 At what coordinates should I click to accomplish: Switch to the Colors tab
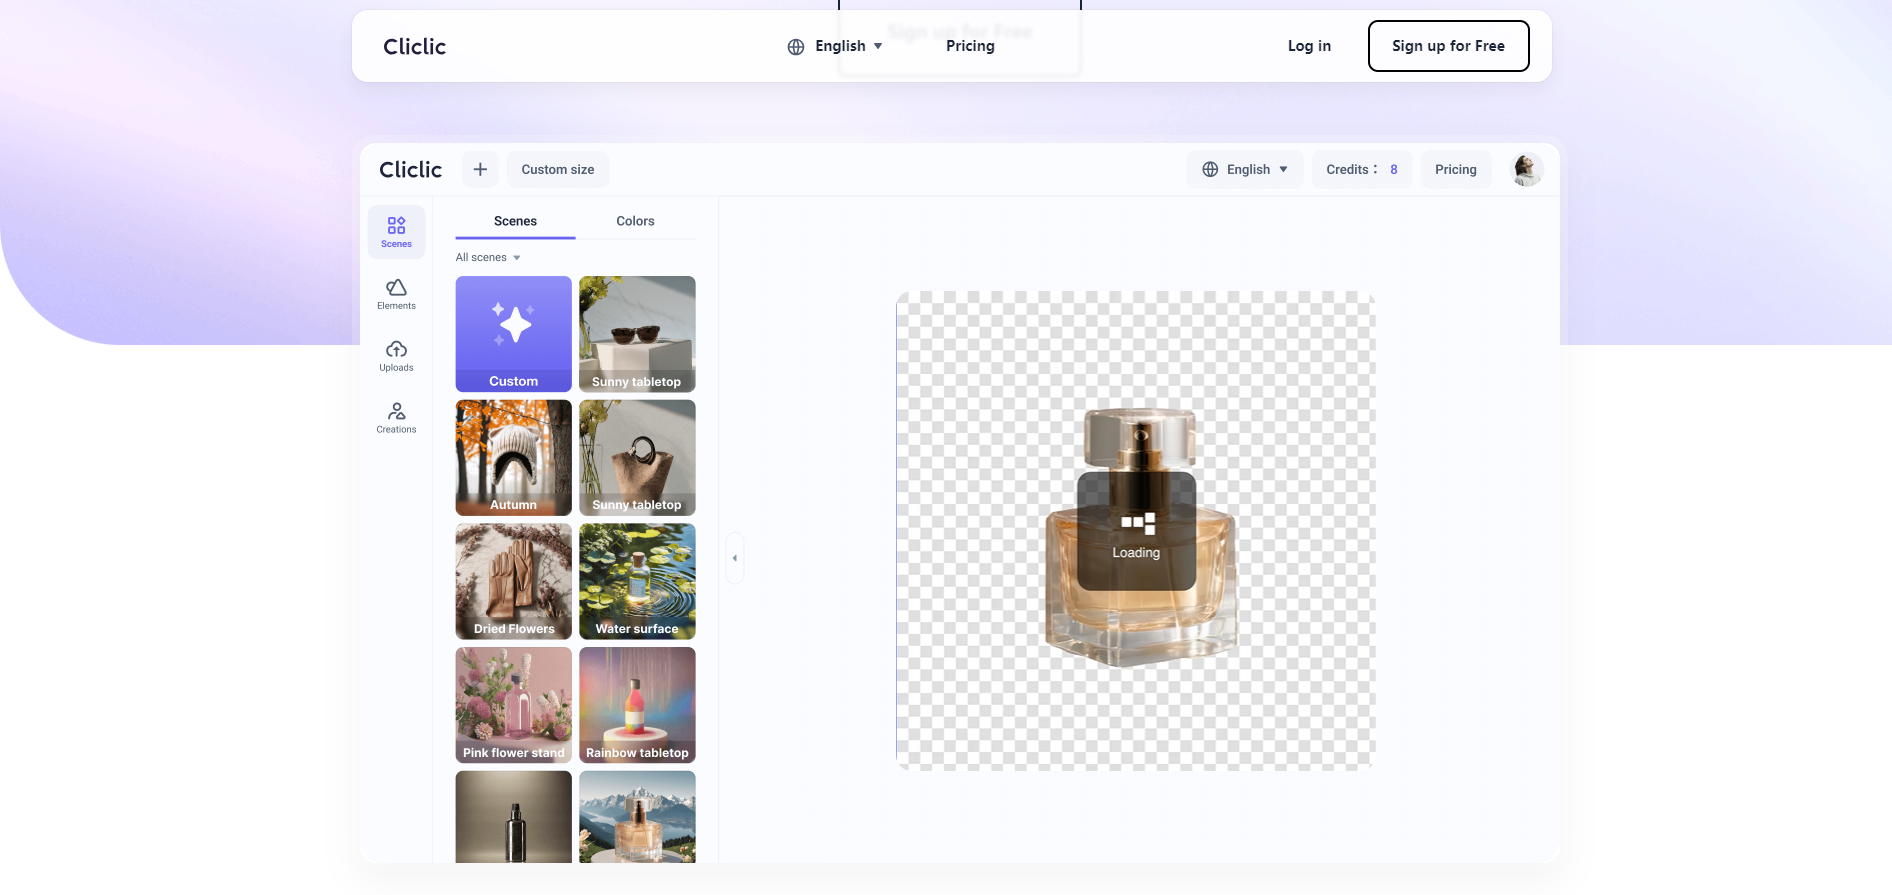635,221
